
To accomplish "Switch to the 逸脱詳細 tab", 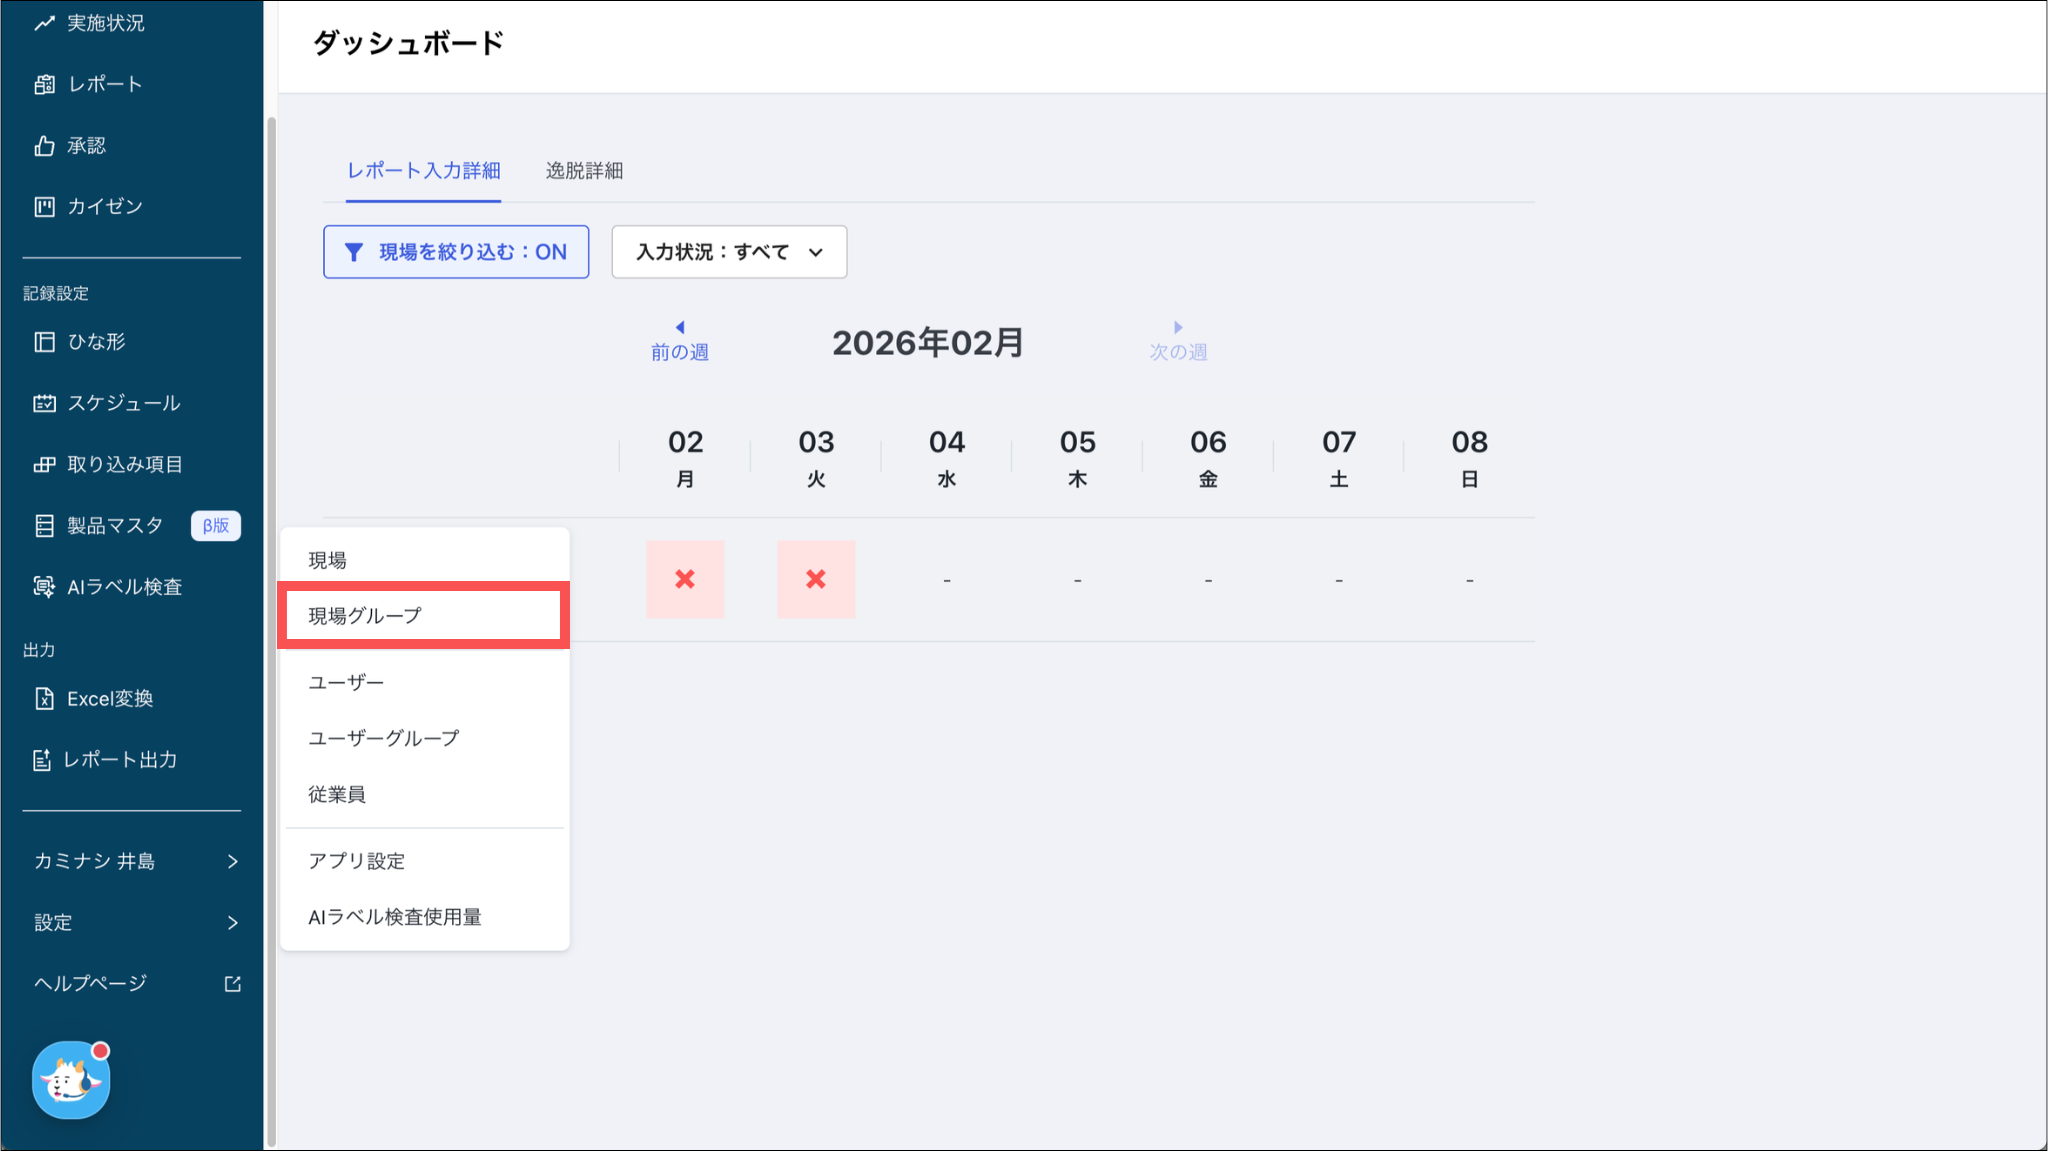I will 584,171.
